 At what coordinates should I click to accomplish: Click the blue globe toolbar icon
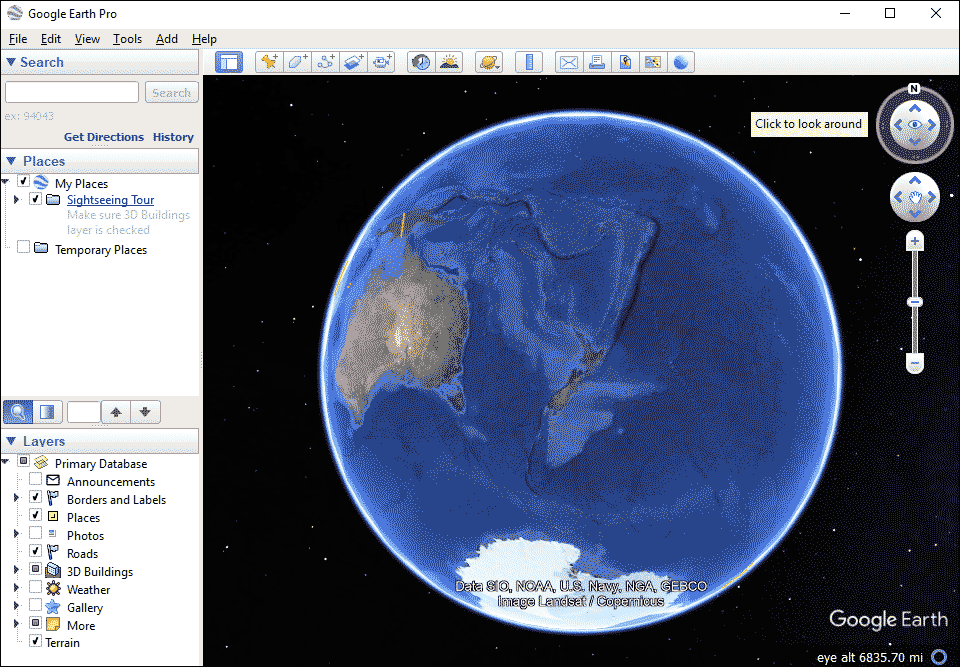681,62
